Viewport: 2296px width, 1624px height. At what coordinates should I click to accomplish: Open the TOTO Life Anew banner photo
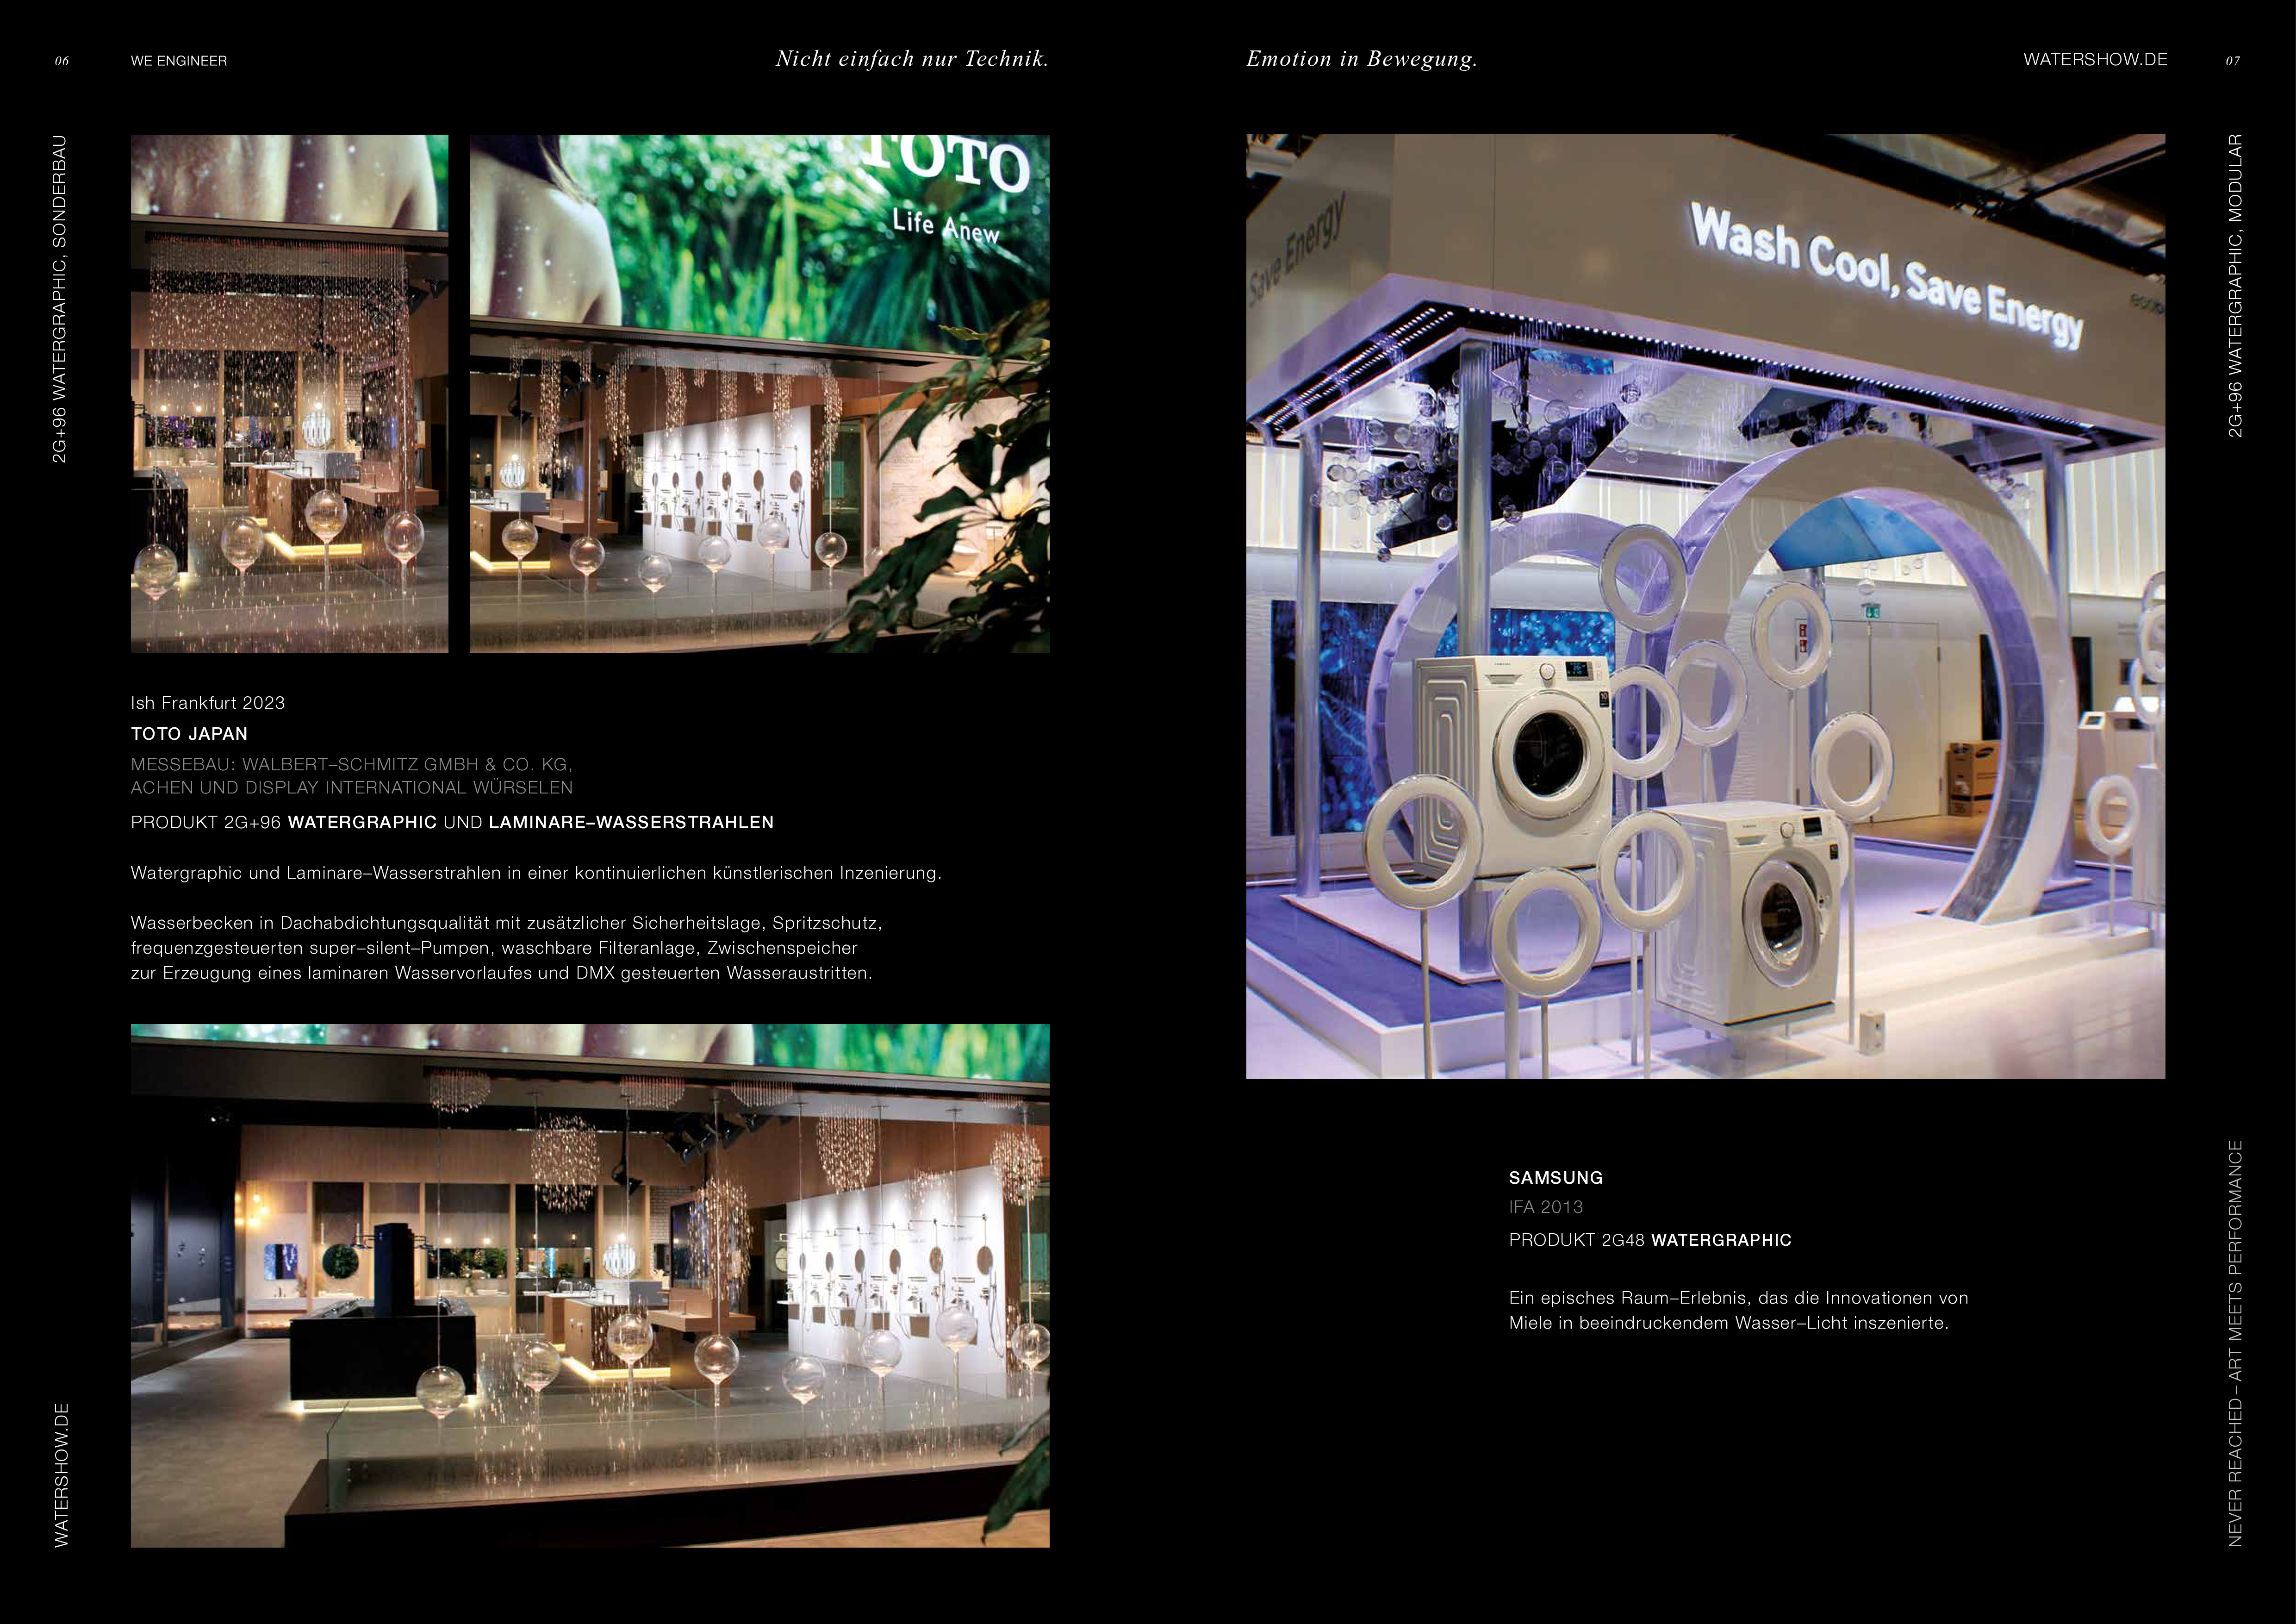pyautogui.click(x=759, y=393)
